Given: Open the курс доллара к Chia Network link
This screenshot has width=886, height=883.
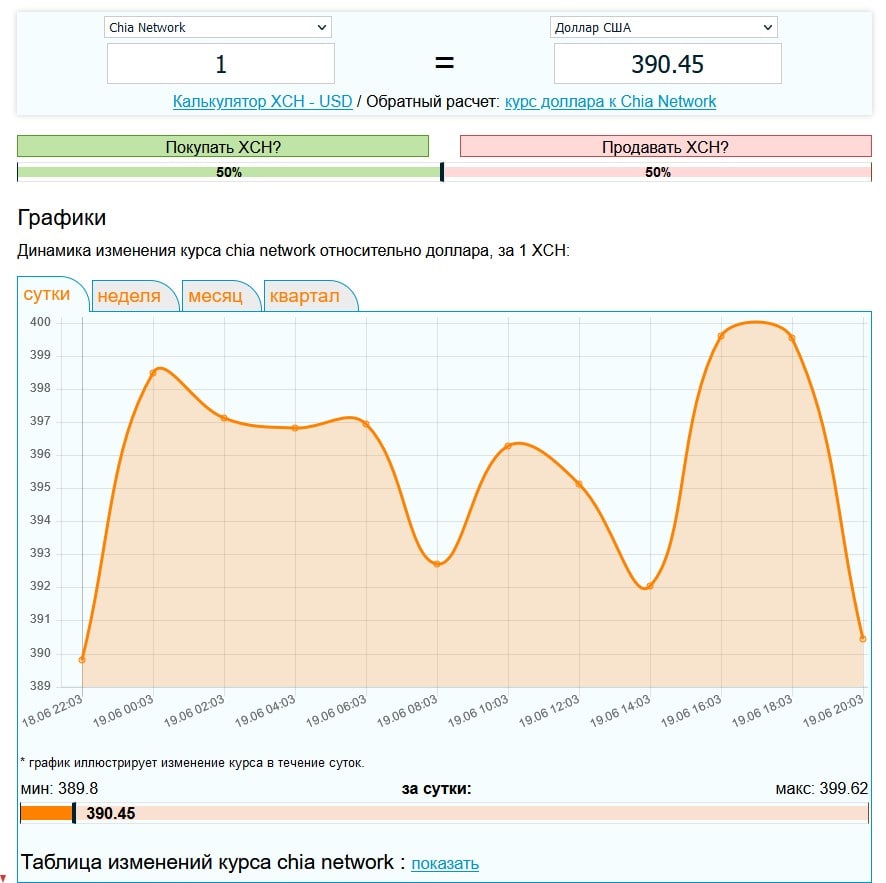Looking at the screenshot, I should [x=610, y=102].
